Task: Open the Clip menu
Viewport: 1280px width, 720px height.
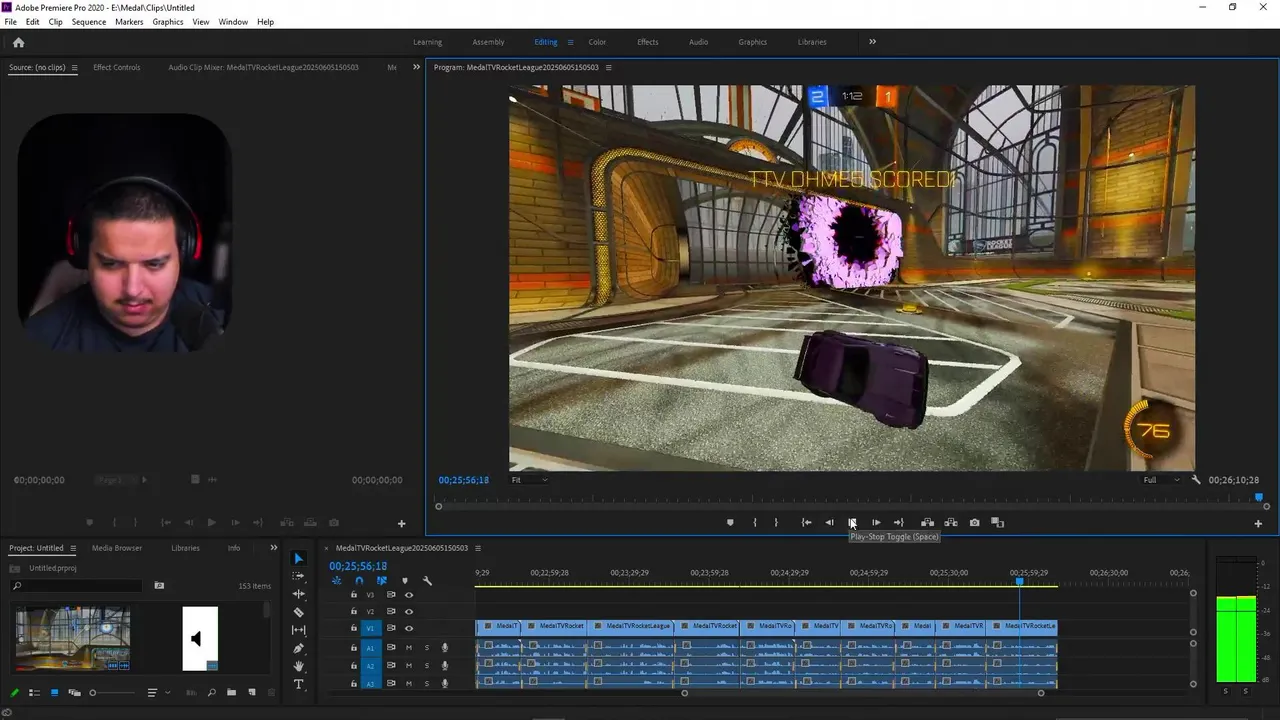Action: click(x=55, y=22)
